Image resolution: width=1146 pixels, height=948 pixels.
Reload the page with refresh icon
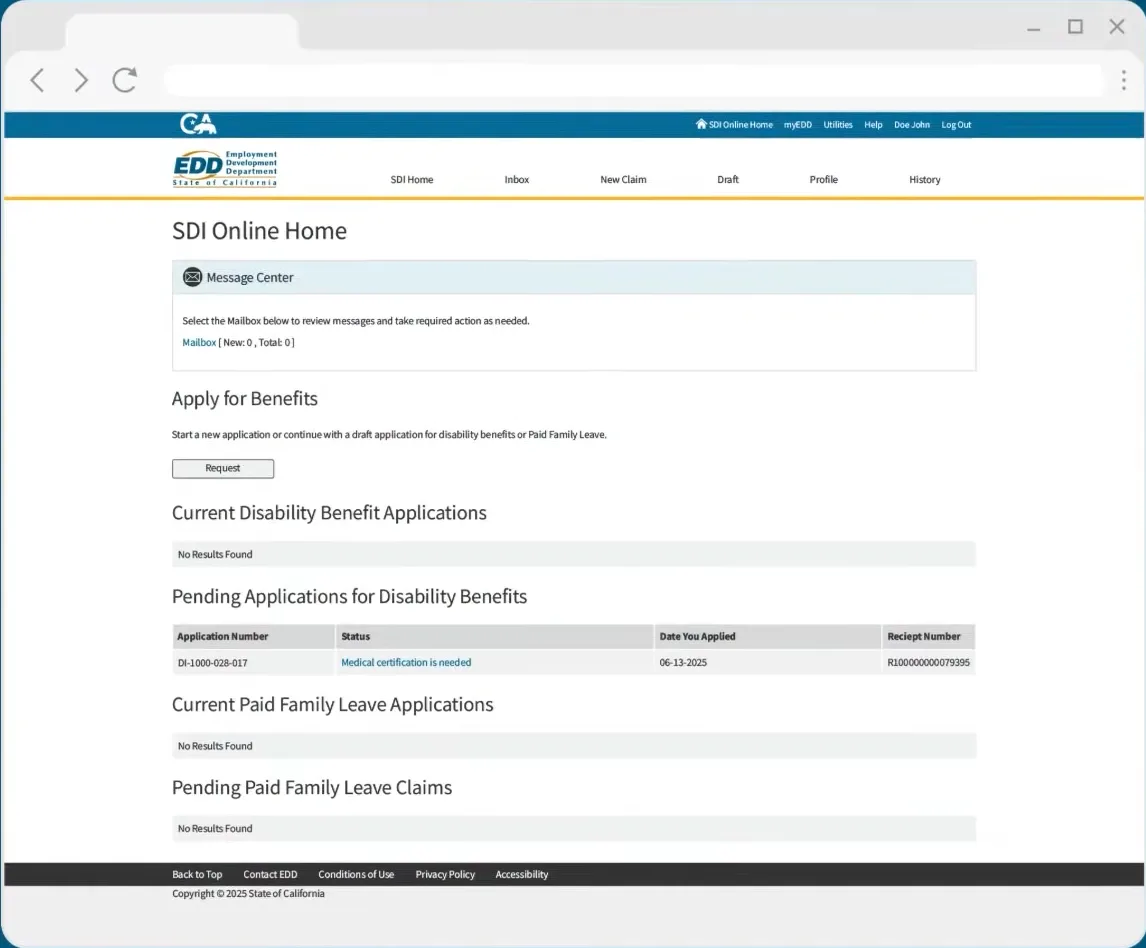(x=125, y=80)
